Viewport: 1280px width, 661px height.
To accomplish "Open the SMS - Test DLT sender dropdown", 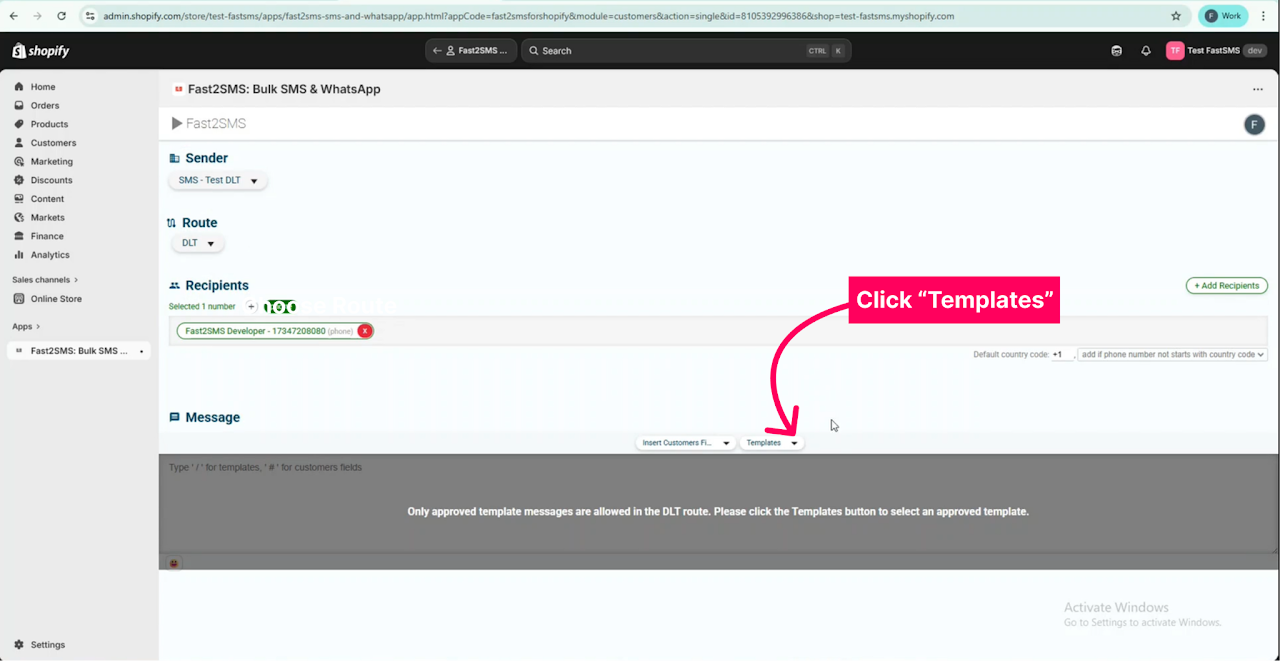I will 217,181.
